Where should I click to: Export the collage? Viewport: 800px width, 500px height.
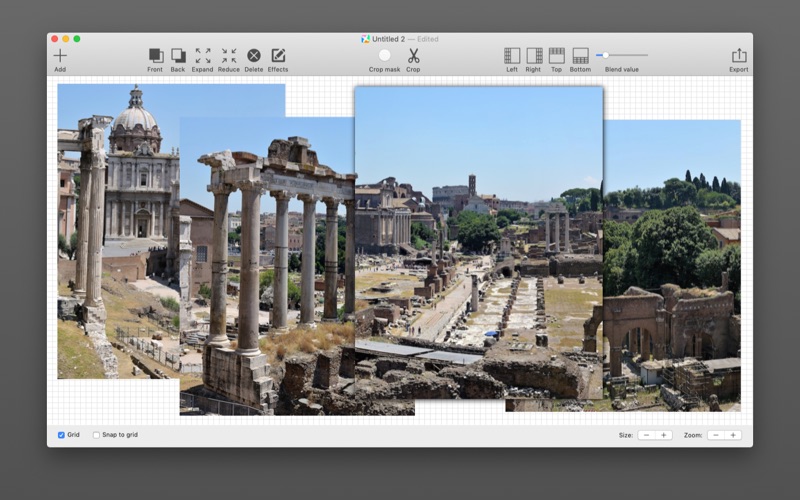(739, 56)
